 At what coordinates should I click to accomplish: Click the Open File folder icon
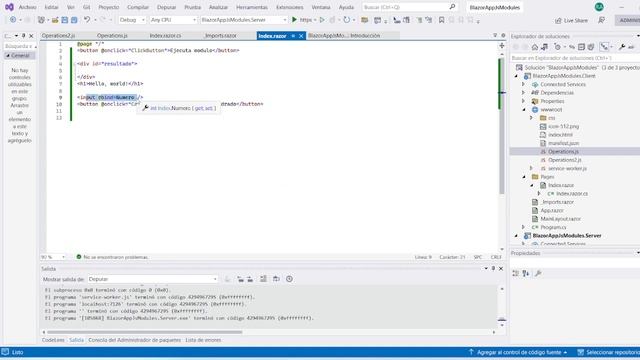tap(55, 20)
